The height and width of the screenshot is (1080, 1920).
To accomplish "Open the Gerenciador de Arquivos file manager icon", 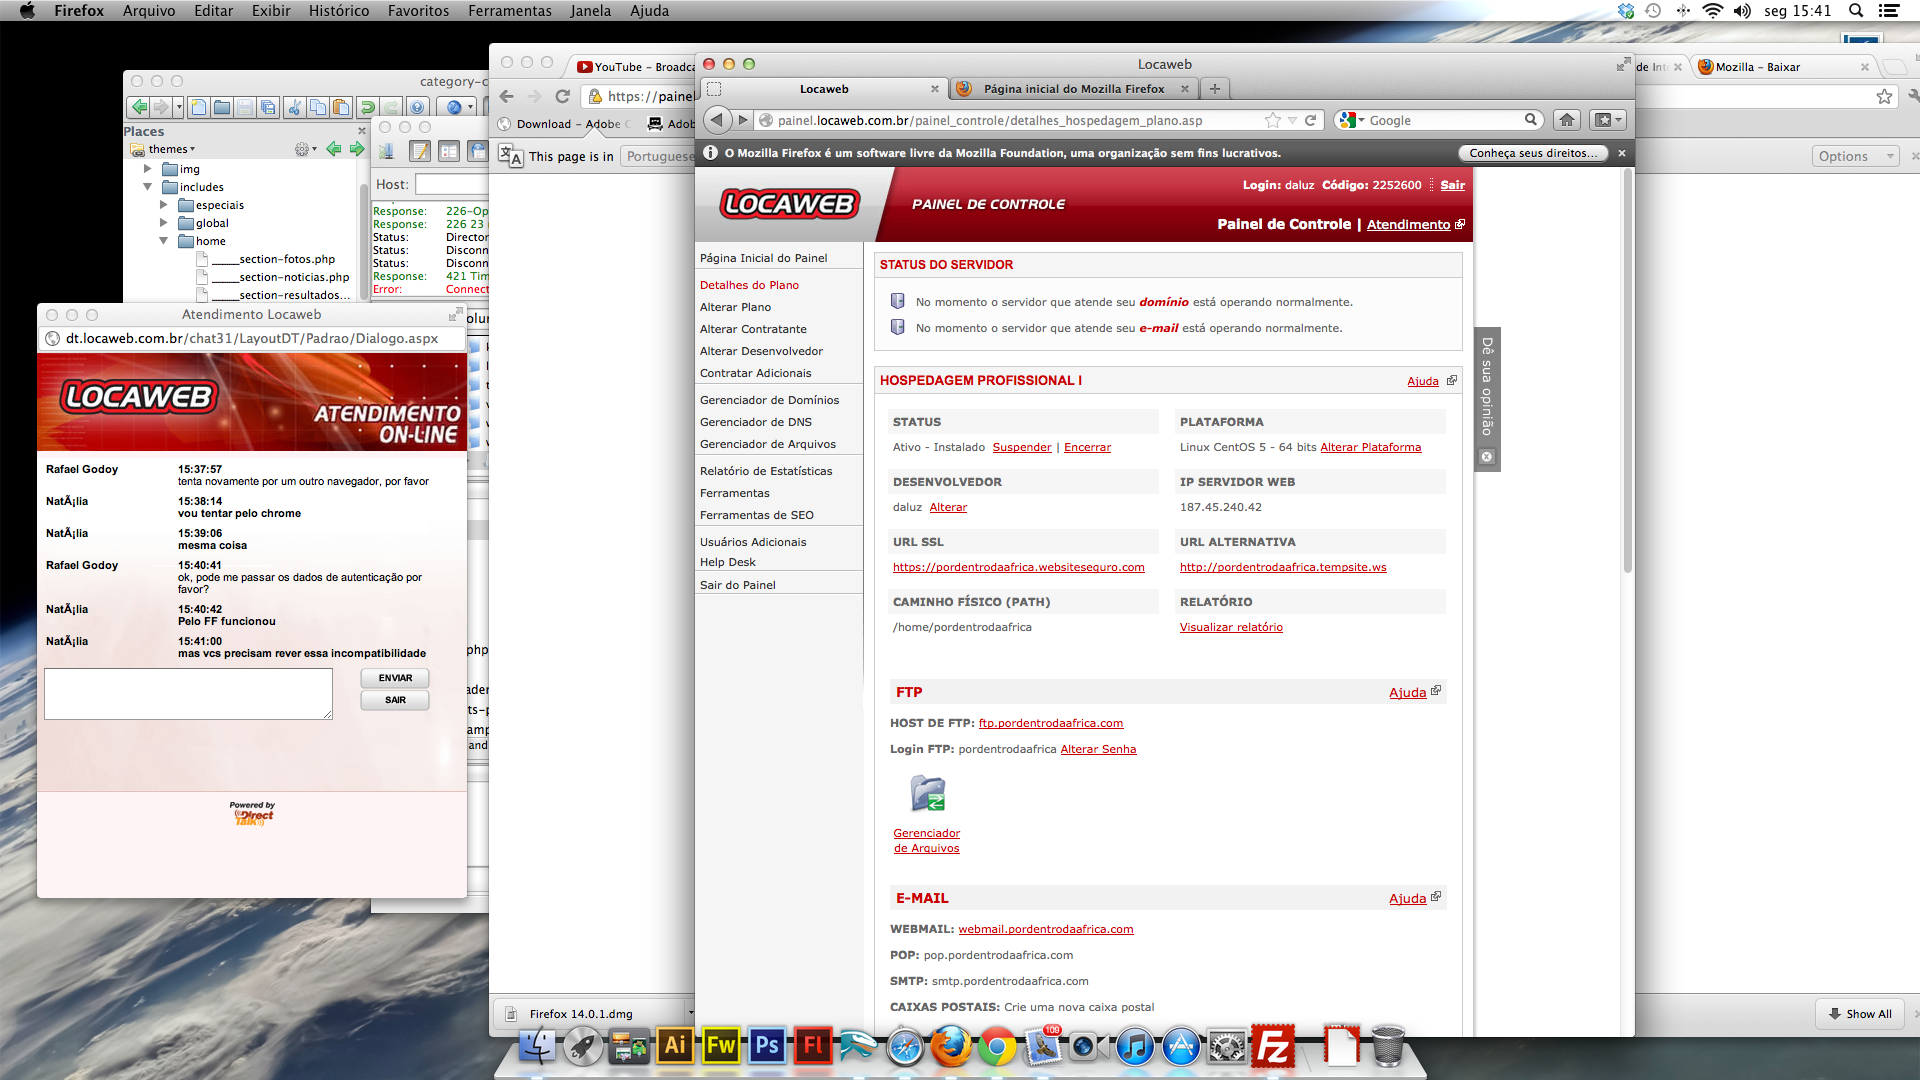I will (928, 793).
